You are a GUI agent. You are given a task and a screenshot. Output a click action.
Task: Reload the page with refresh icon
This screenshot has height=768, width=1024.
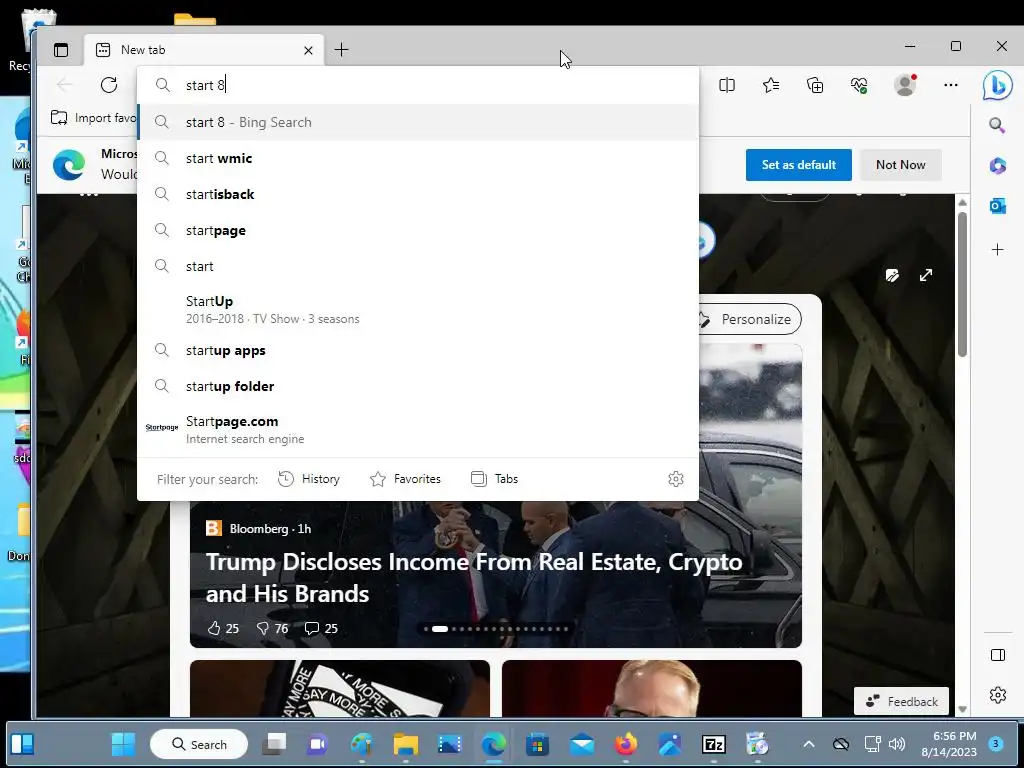[x=109, y=85]
